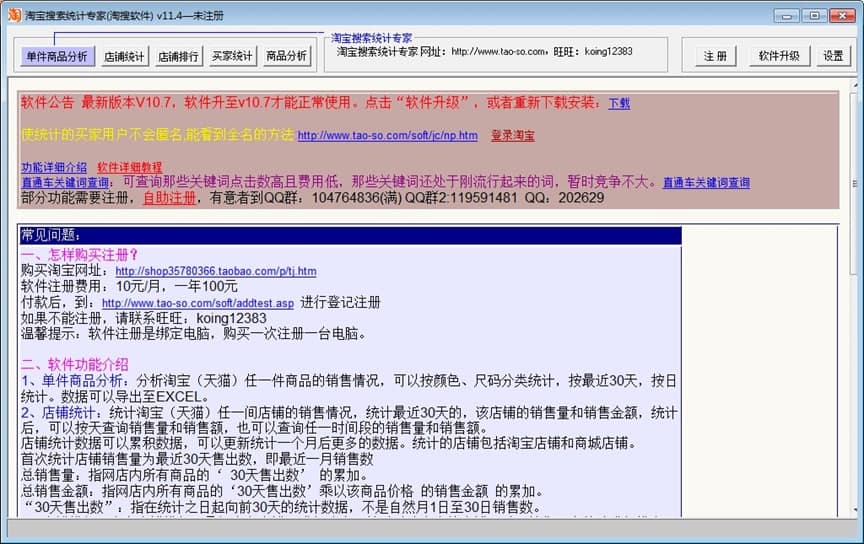Viewport: 864px width, 544px height.
Task: Switch to the 店铺统计 tab
Action: click(124, 56)
